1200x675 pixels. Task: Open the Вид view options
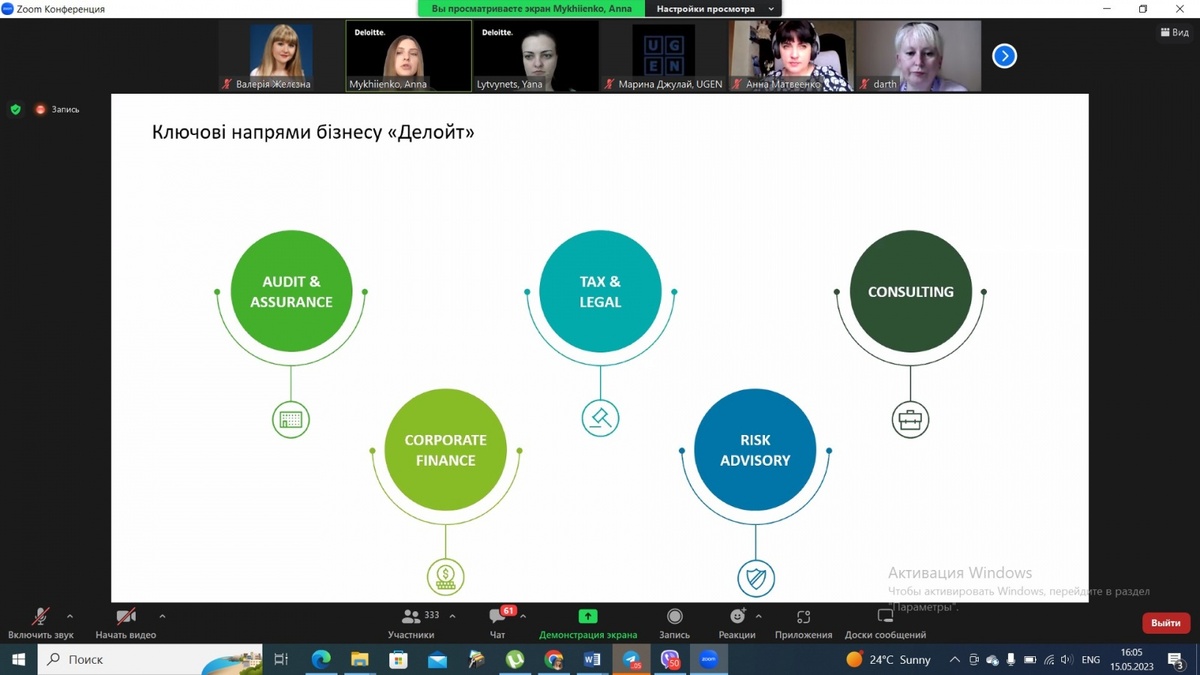coord(1174,32)
